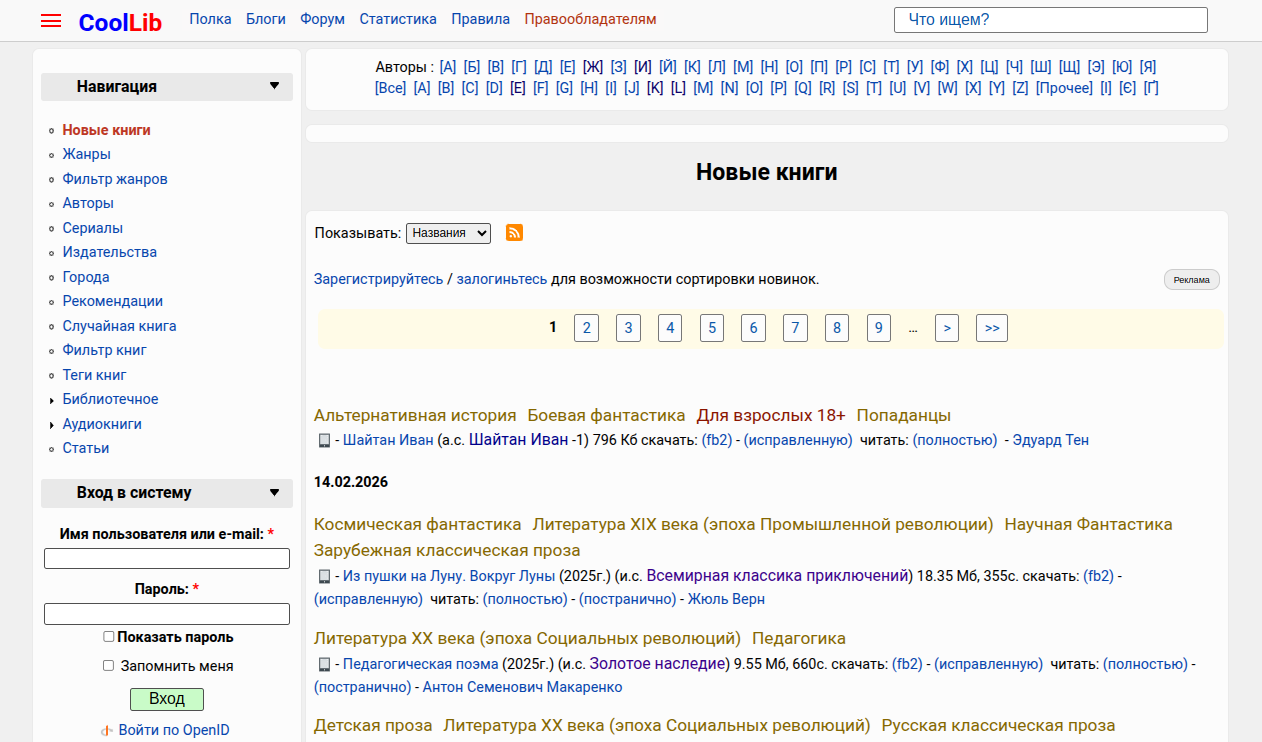1262x742 pixels.
Task: Click the orange RSS feed icon
Action: coord(514,233)
